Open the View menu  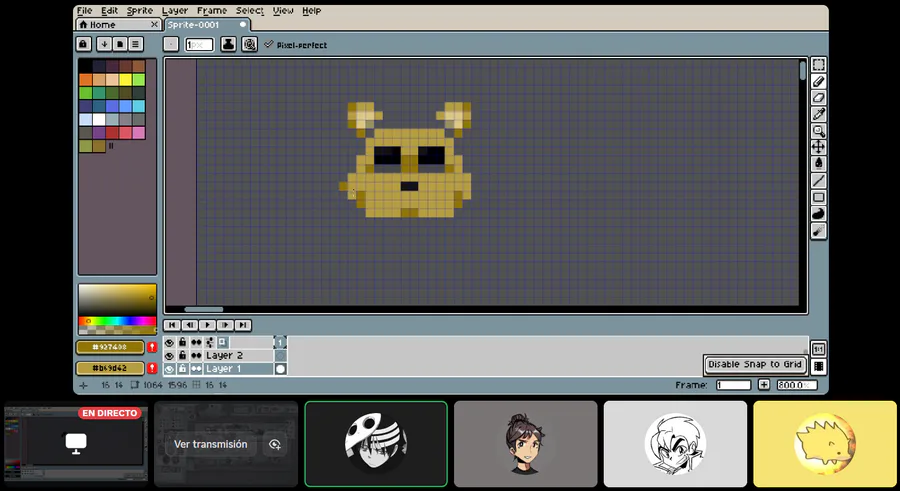pyautogui.click(x=283, y=10)
